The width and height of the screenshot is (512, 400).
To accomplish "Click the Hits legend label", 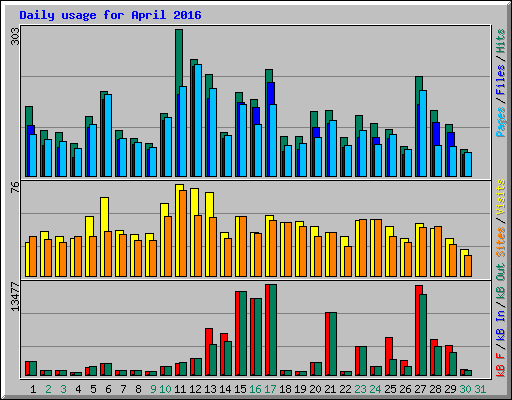I will click(x=500, y=41).
